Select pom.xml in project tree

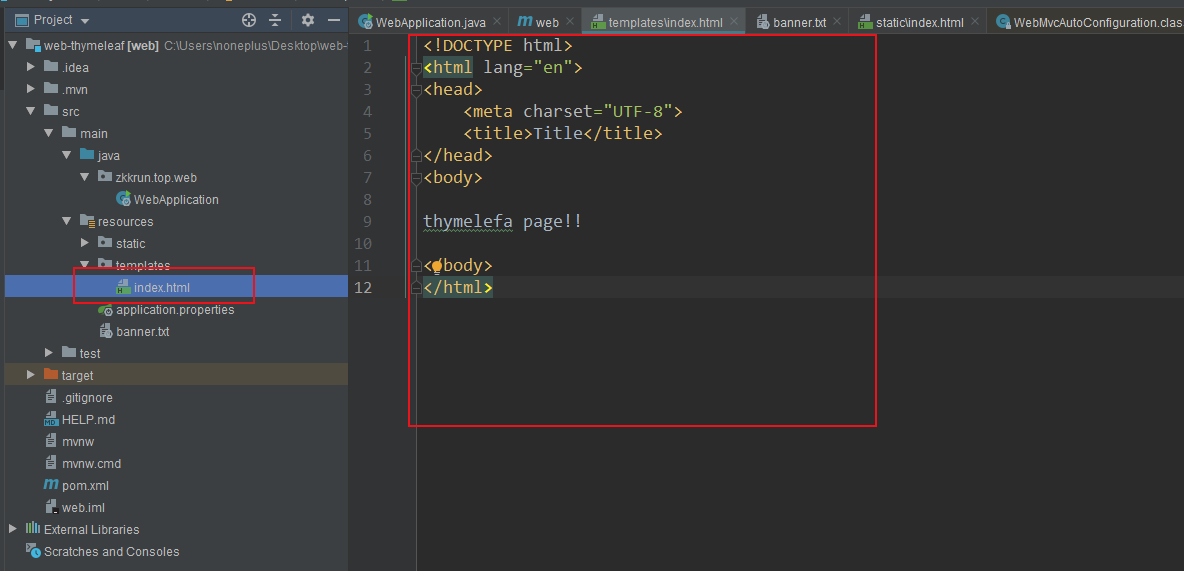(x=85, y=486)
